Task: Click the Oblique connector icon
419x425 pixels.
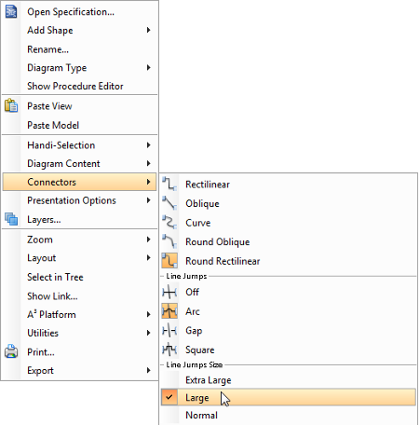Action: pos(169,203)
